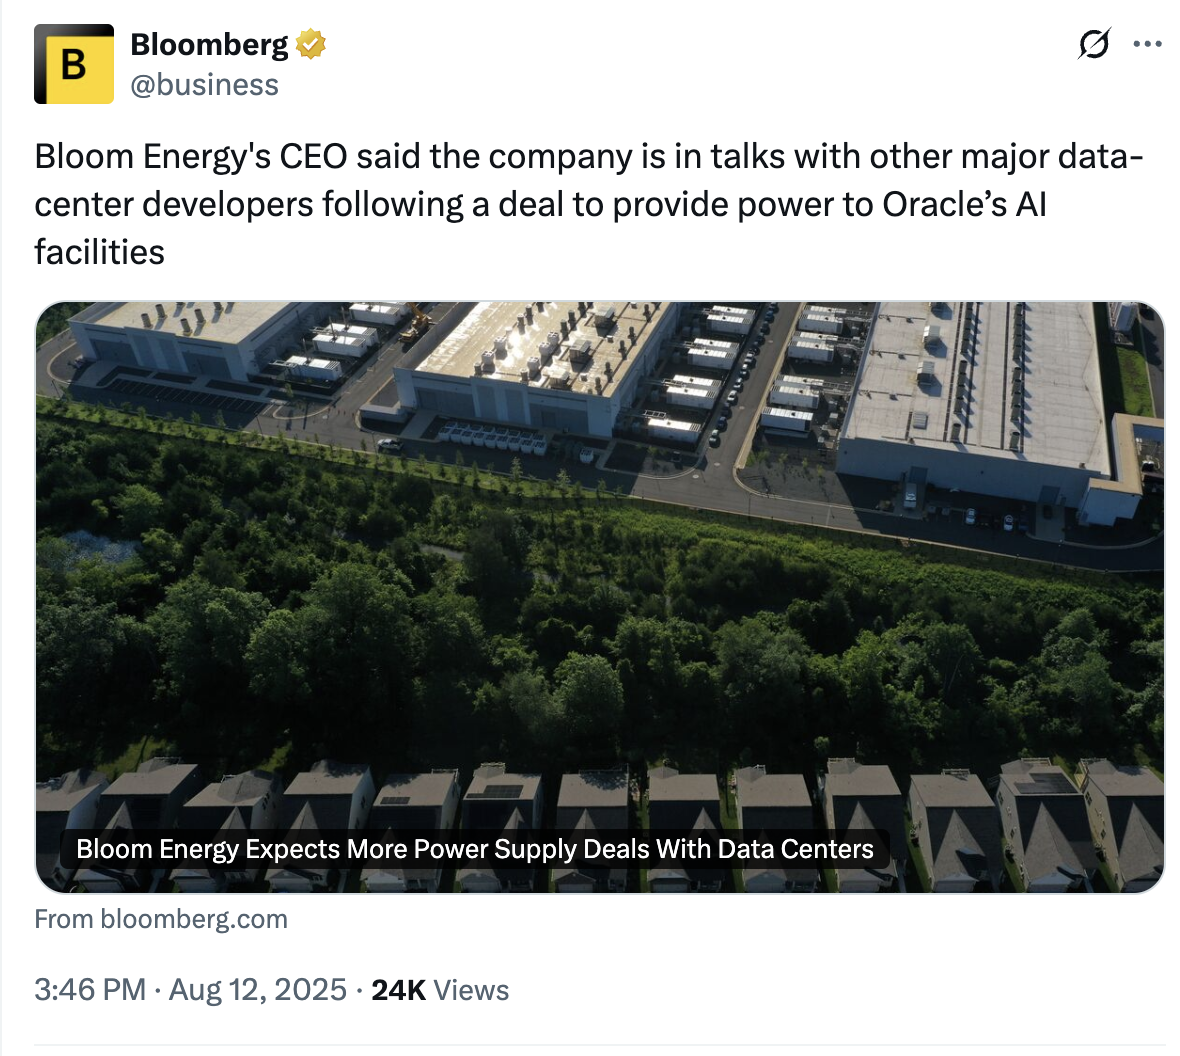Click the gold verified badge
This screenshot has height=1056, width=1180.
click(x=311, y=45)
